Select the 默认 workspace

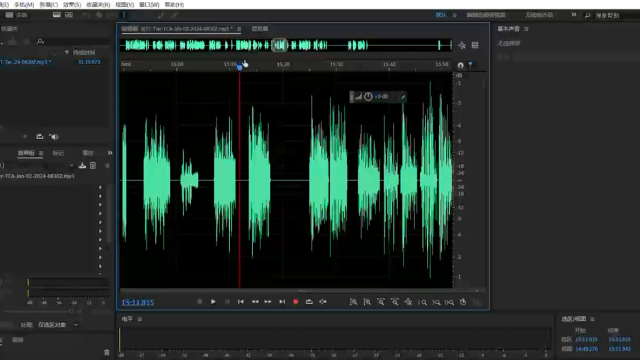point(441,15)
